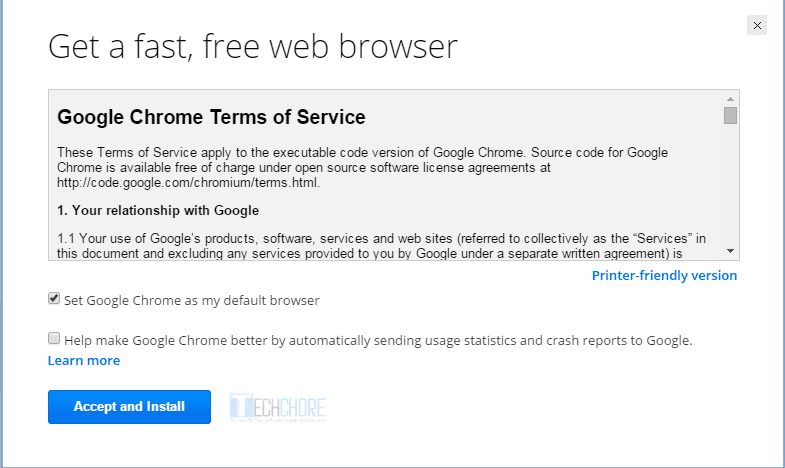Open the Learn more link
Viewport: 785px width, 468px height.
84,360
